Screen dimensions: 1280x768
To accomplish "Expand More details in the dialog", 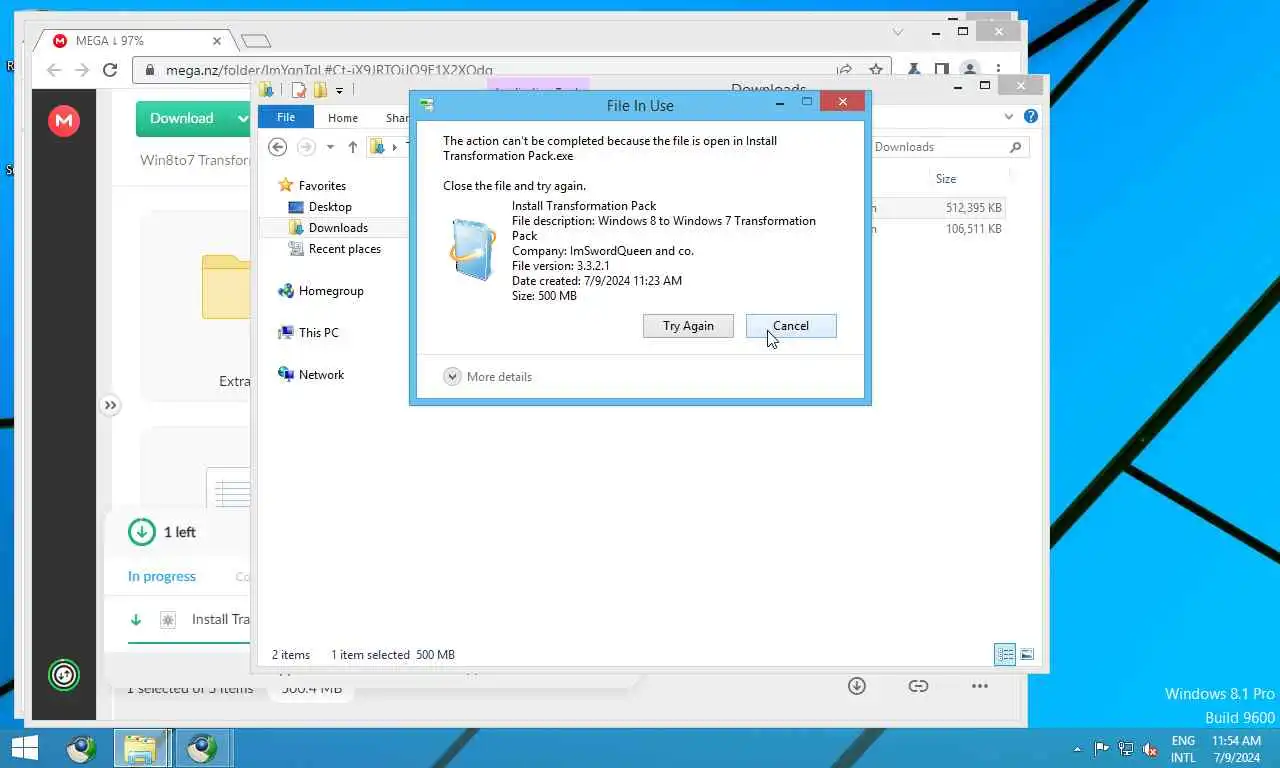I will 488,377.
